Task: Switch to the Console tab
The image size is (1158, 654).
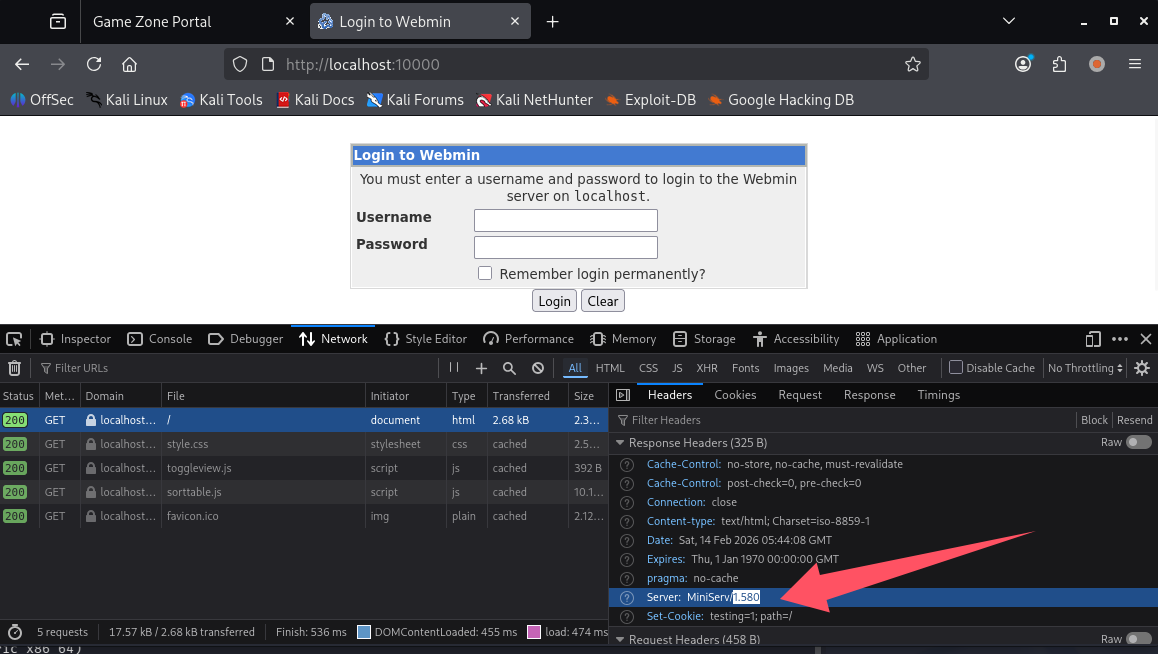Action: tap(159, 339)
